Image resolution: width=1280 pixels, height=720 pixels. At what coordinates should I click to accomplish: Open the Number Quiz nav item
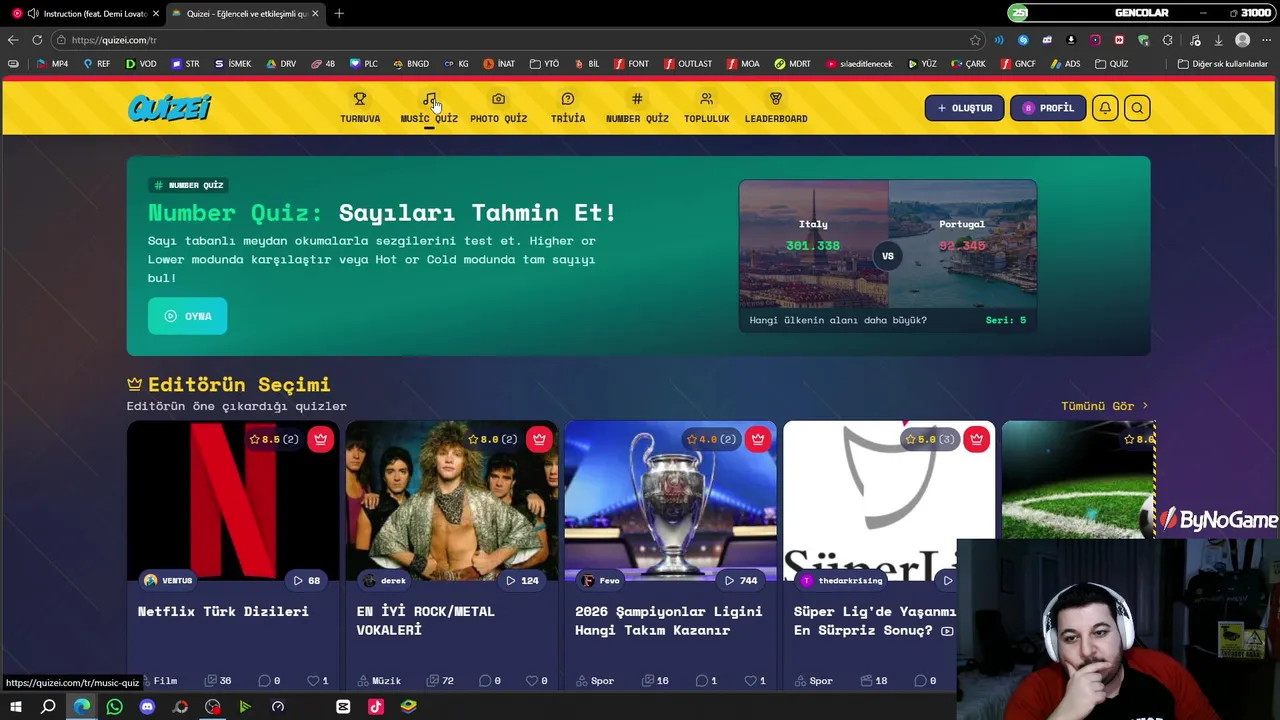637,107
